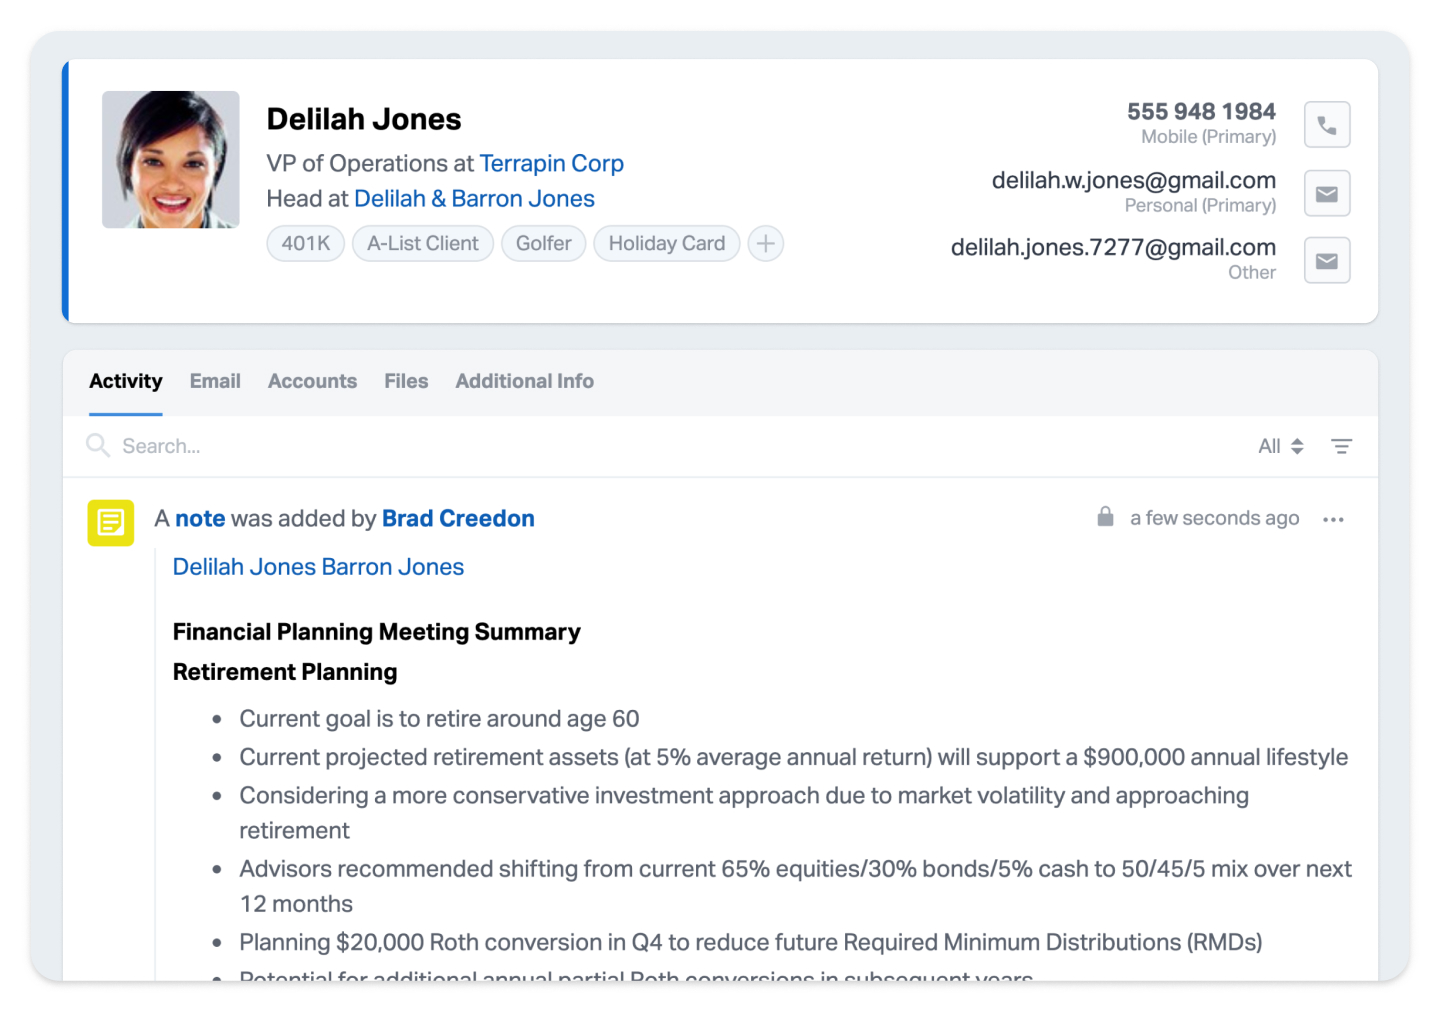Click envelope icon beside delilah.jones.7277@gmail.com
This screenshot has height=1012, width=1440.
[1326, 261]
